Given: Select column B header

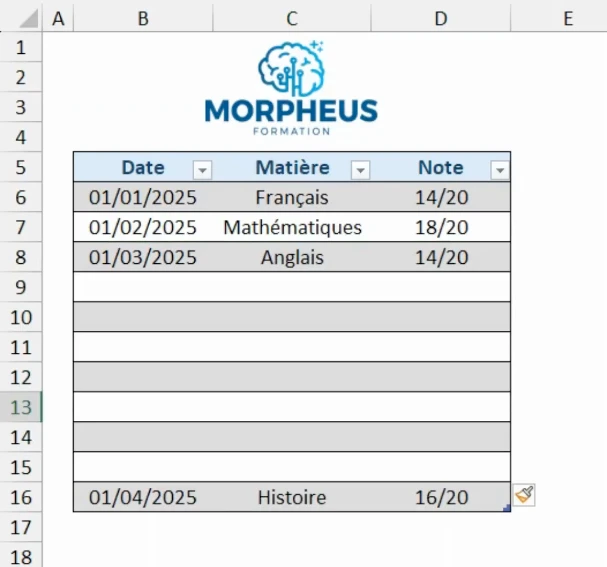Looking at the screenshot, I should 143,18.
